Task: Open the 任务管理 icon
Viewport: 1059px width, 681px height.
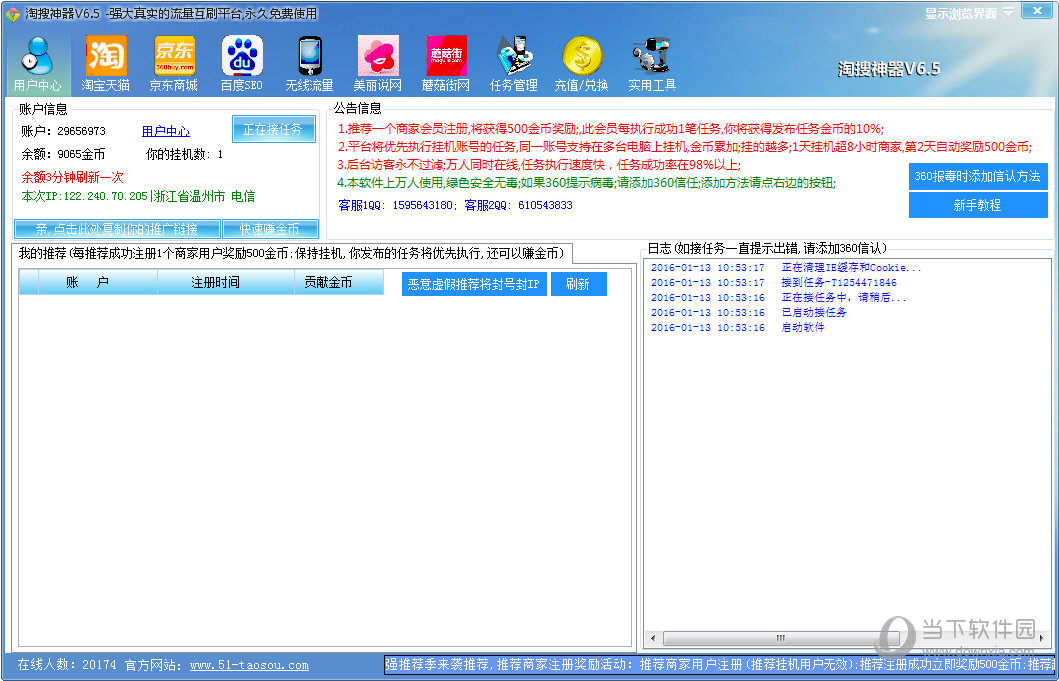Action: (514, 64)
